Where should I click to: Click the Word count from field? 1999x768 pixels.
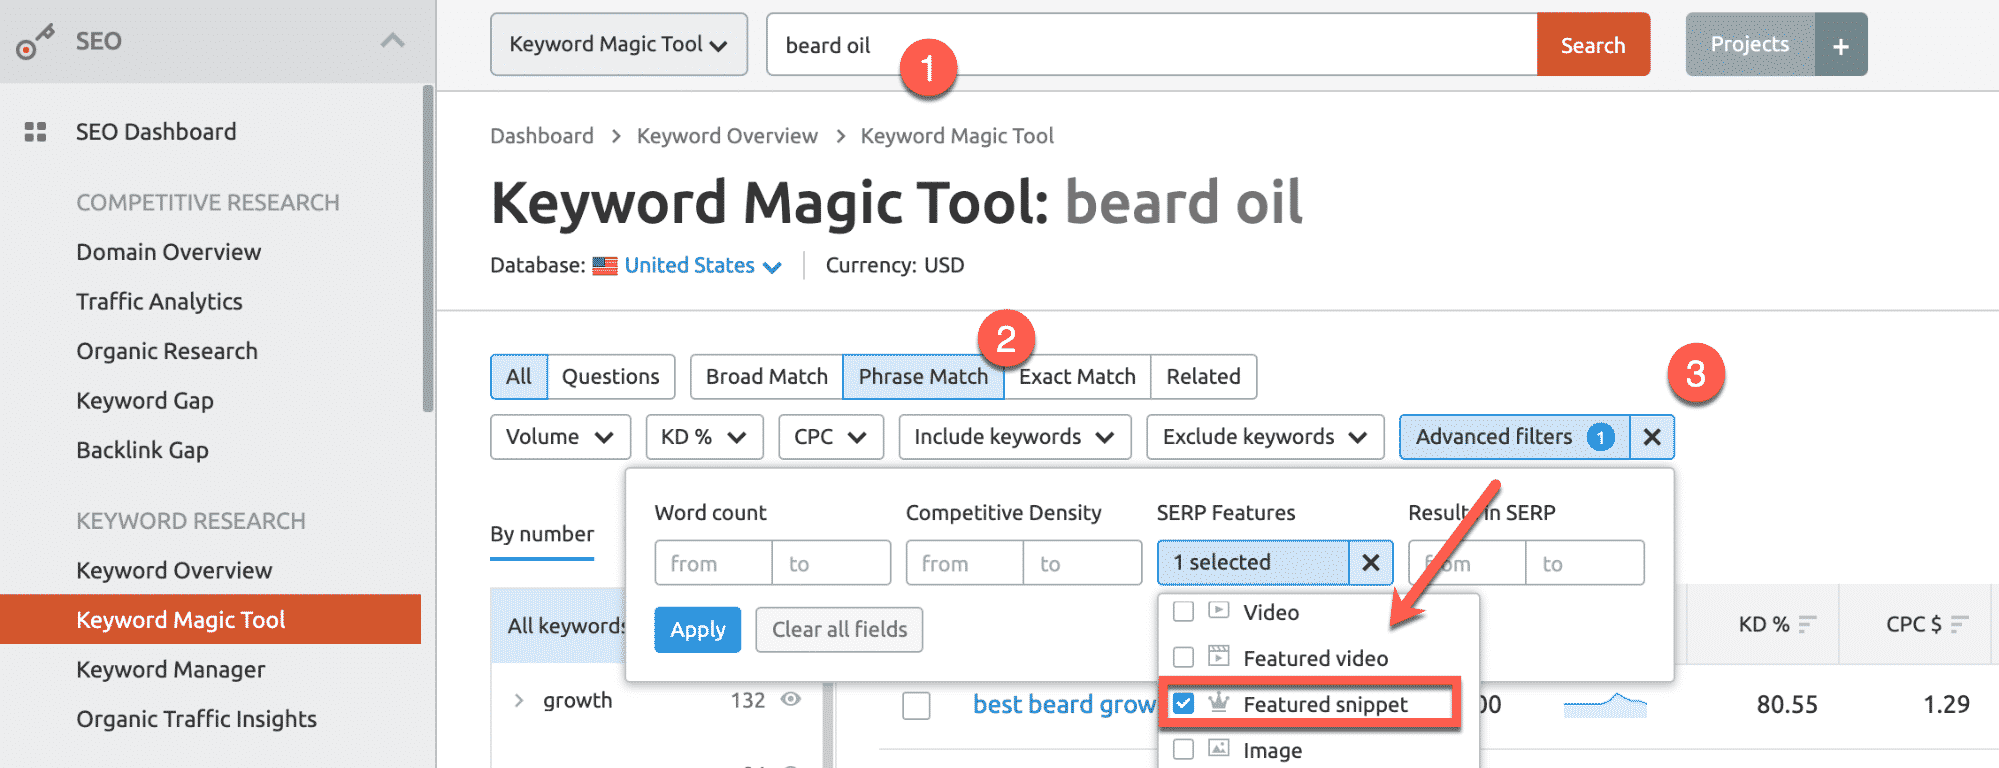tap(713, 563)
